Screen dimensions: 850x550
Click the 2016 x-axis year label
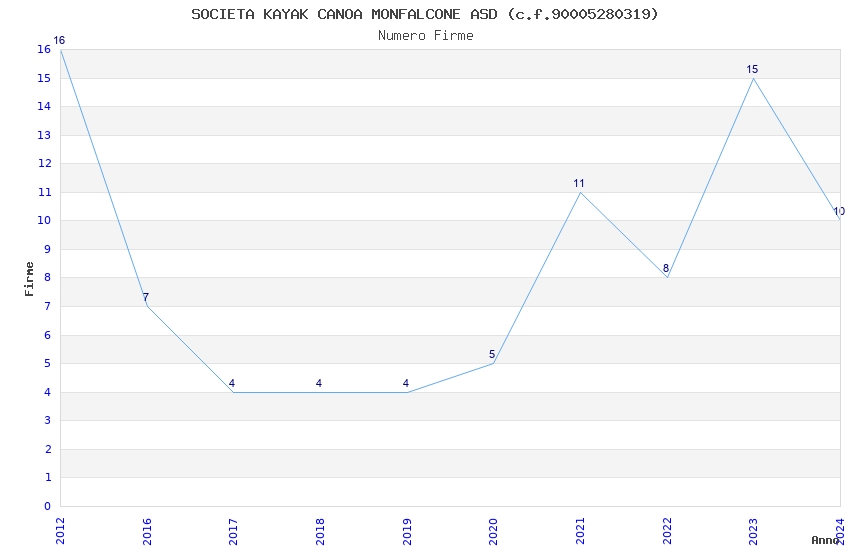(x=147, y=531)
